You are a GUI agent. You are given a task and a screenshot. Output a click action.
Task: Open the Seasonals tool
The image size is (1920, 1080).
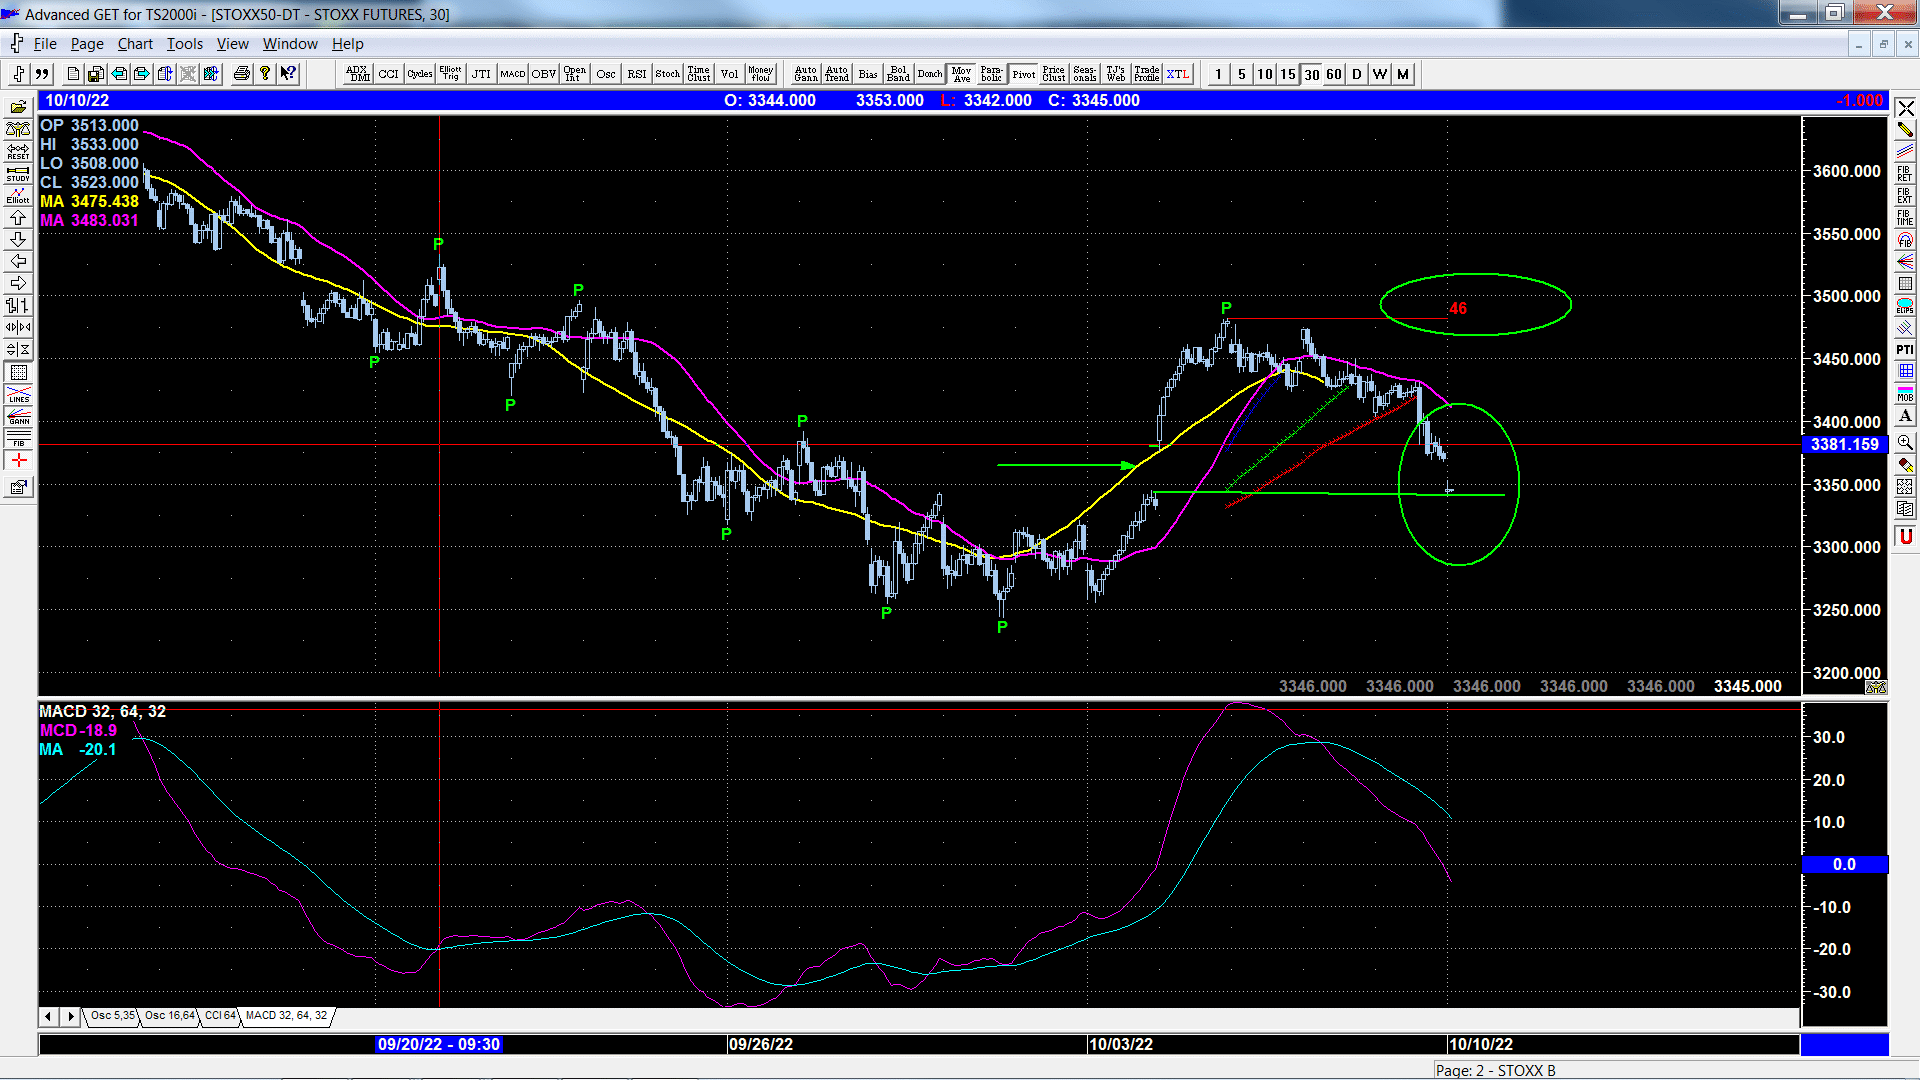coord(1085,74)
